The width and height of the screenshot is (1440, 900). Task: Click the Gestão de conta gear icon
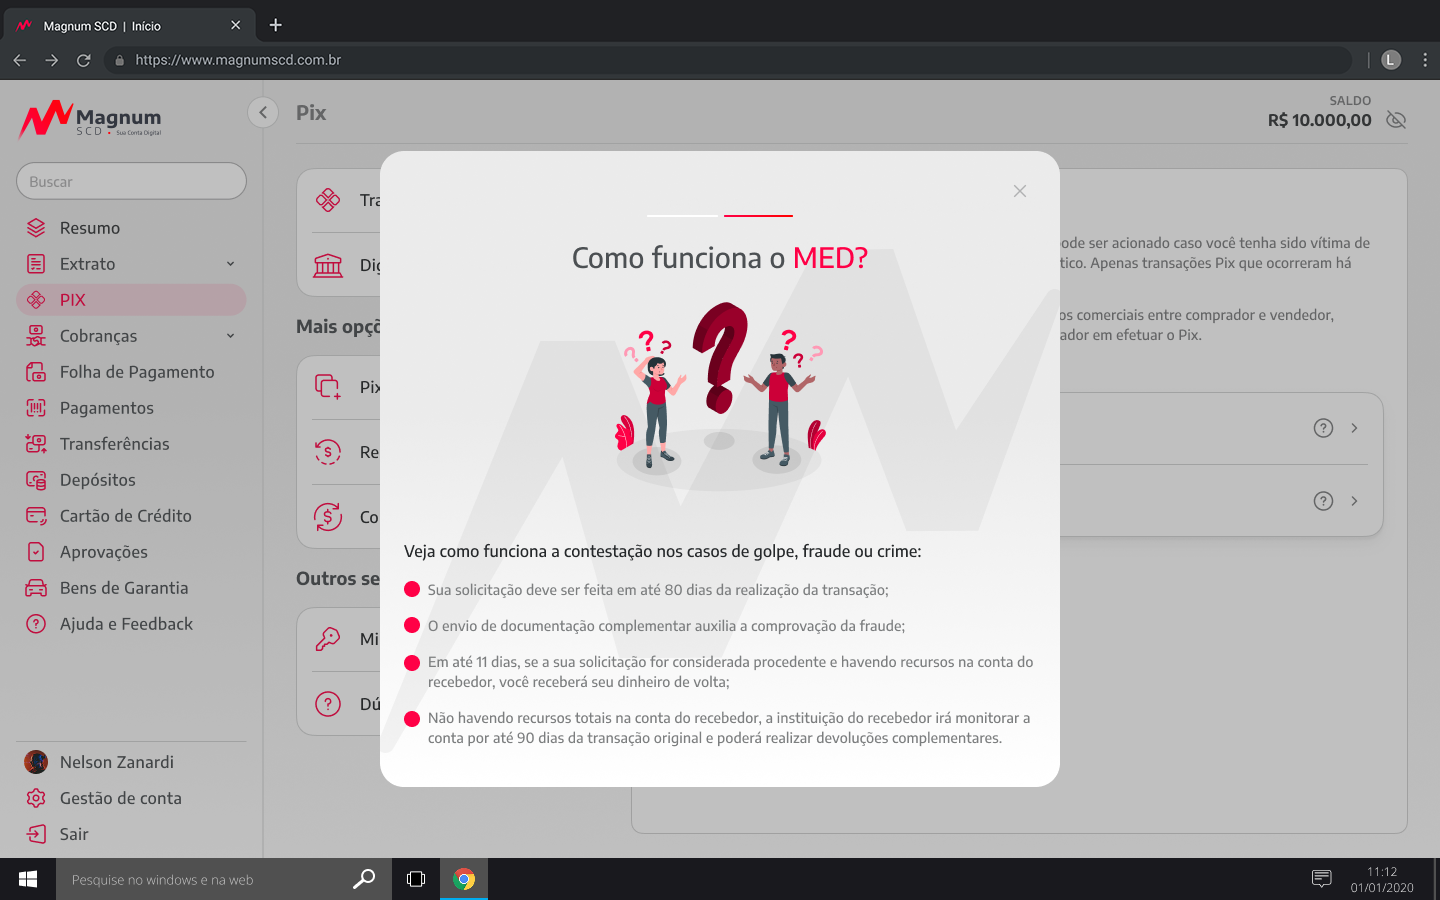tap(36, 798)
